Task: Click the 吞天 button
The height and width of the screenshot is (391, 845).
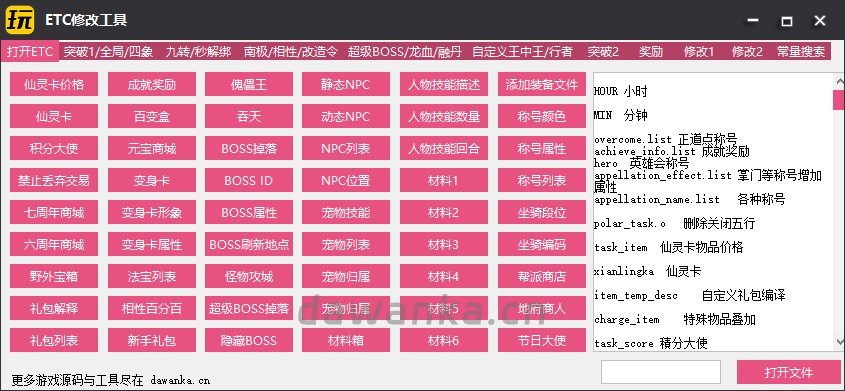Action: [x=249, y=116]
